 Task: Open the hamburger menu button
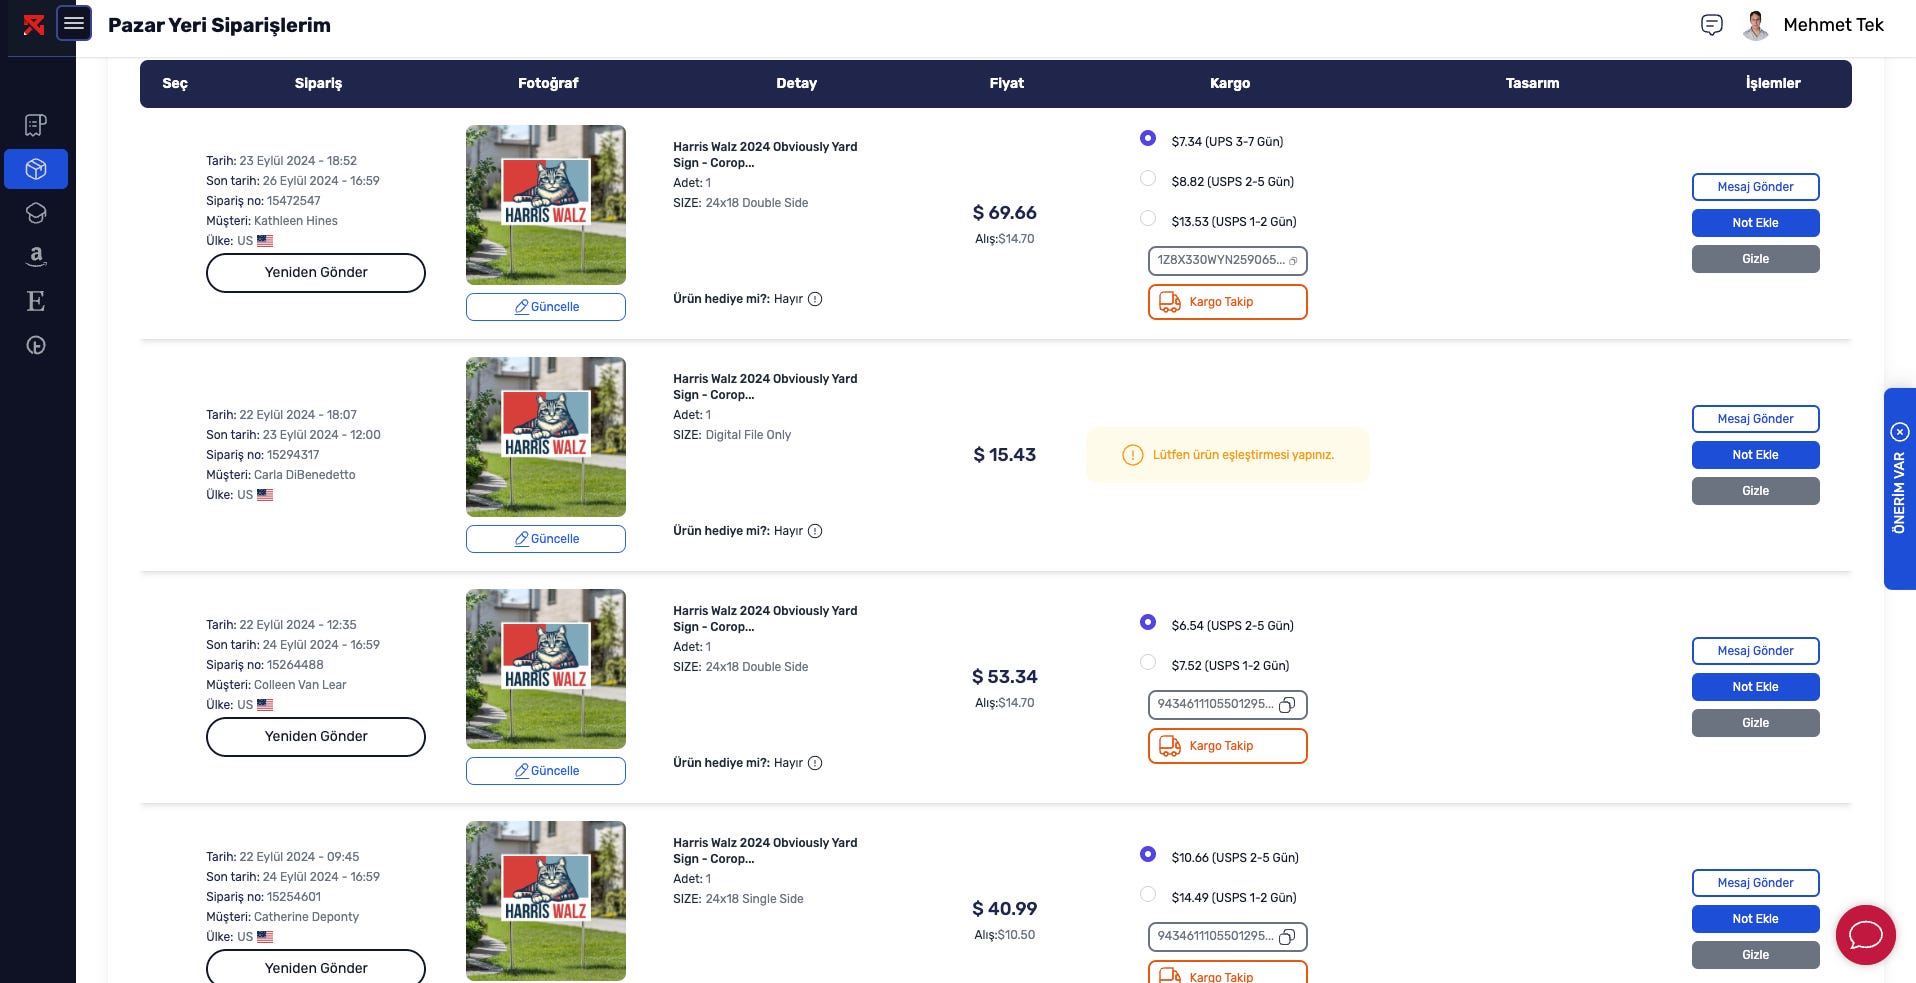[x=74, y=24]
